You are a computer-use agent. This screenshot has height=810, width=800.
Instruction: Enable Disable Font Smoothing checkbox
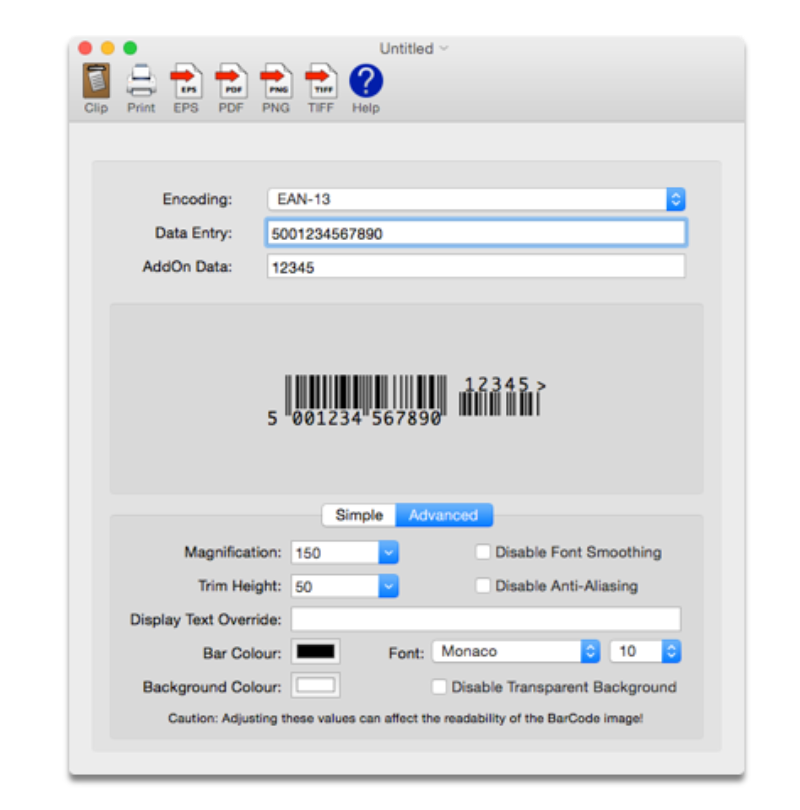pyautogui.click(x=483, y=552)
